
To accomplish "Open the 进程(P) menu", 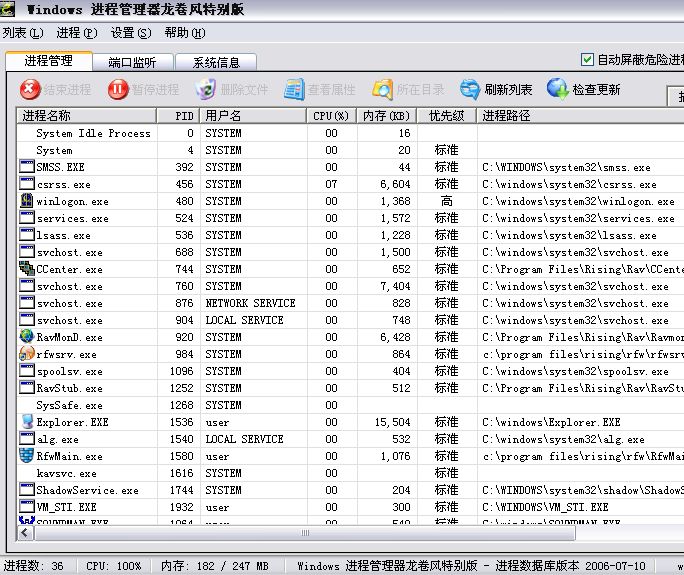I will click(77, 33).
